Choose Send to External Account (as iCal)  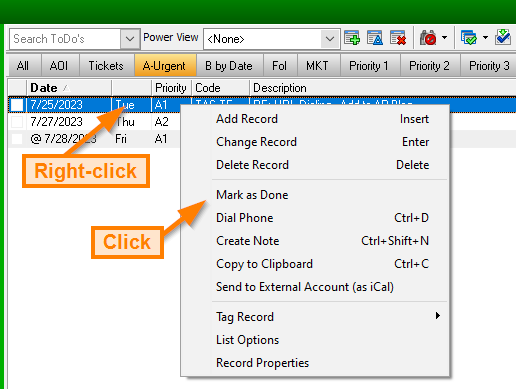tap(315, 287)
